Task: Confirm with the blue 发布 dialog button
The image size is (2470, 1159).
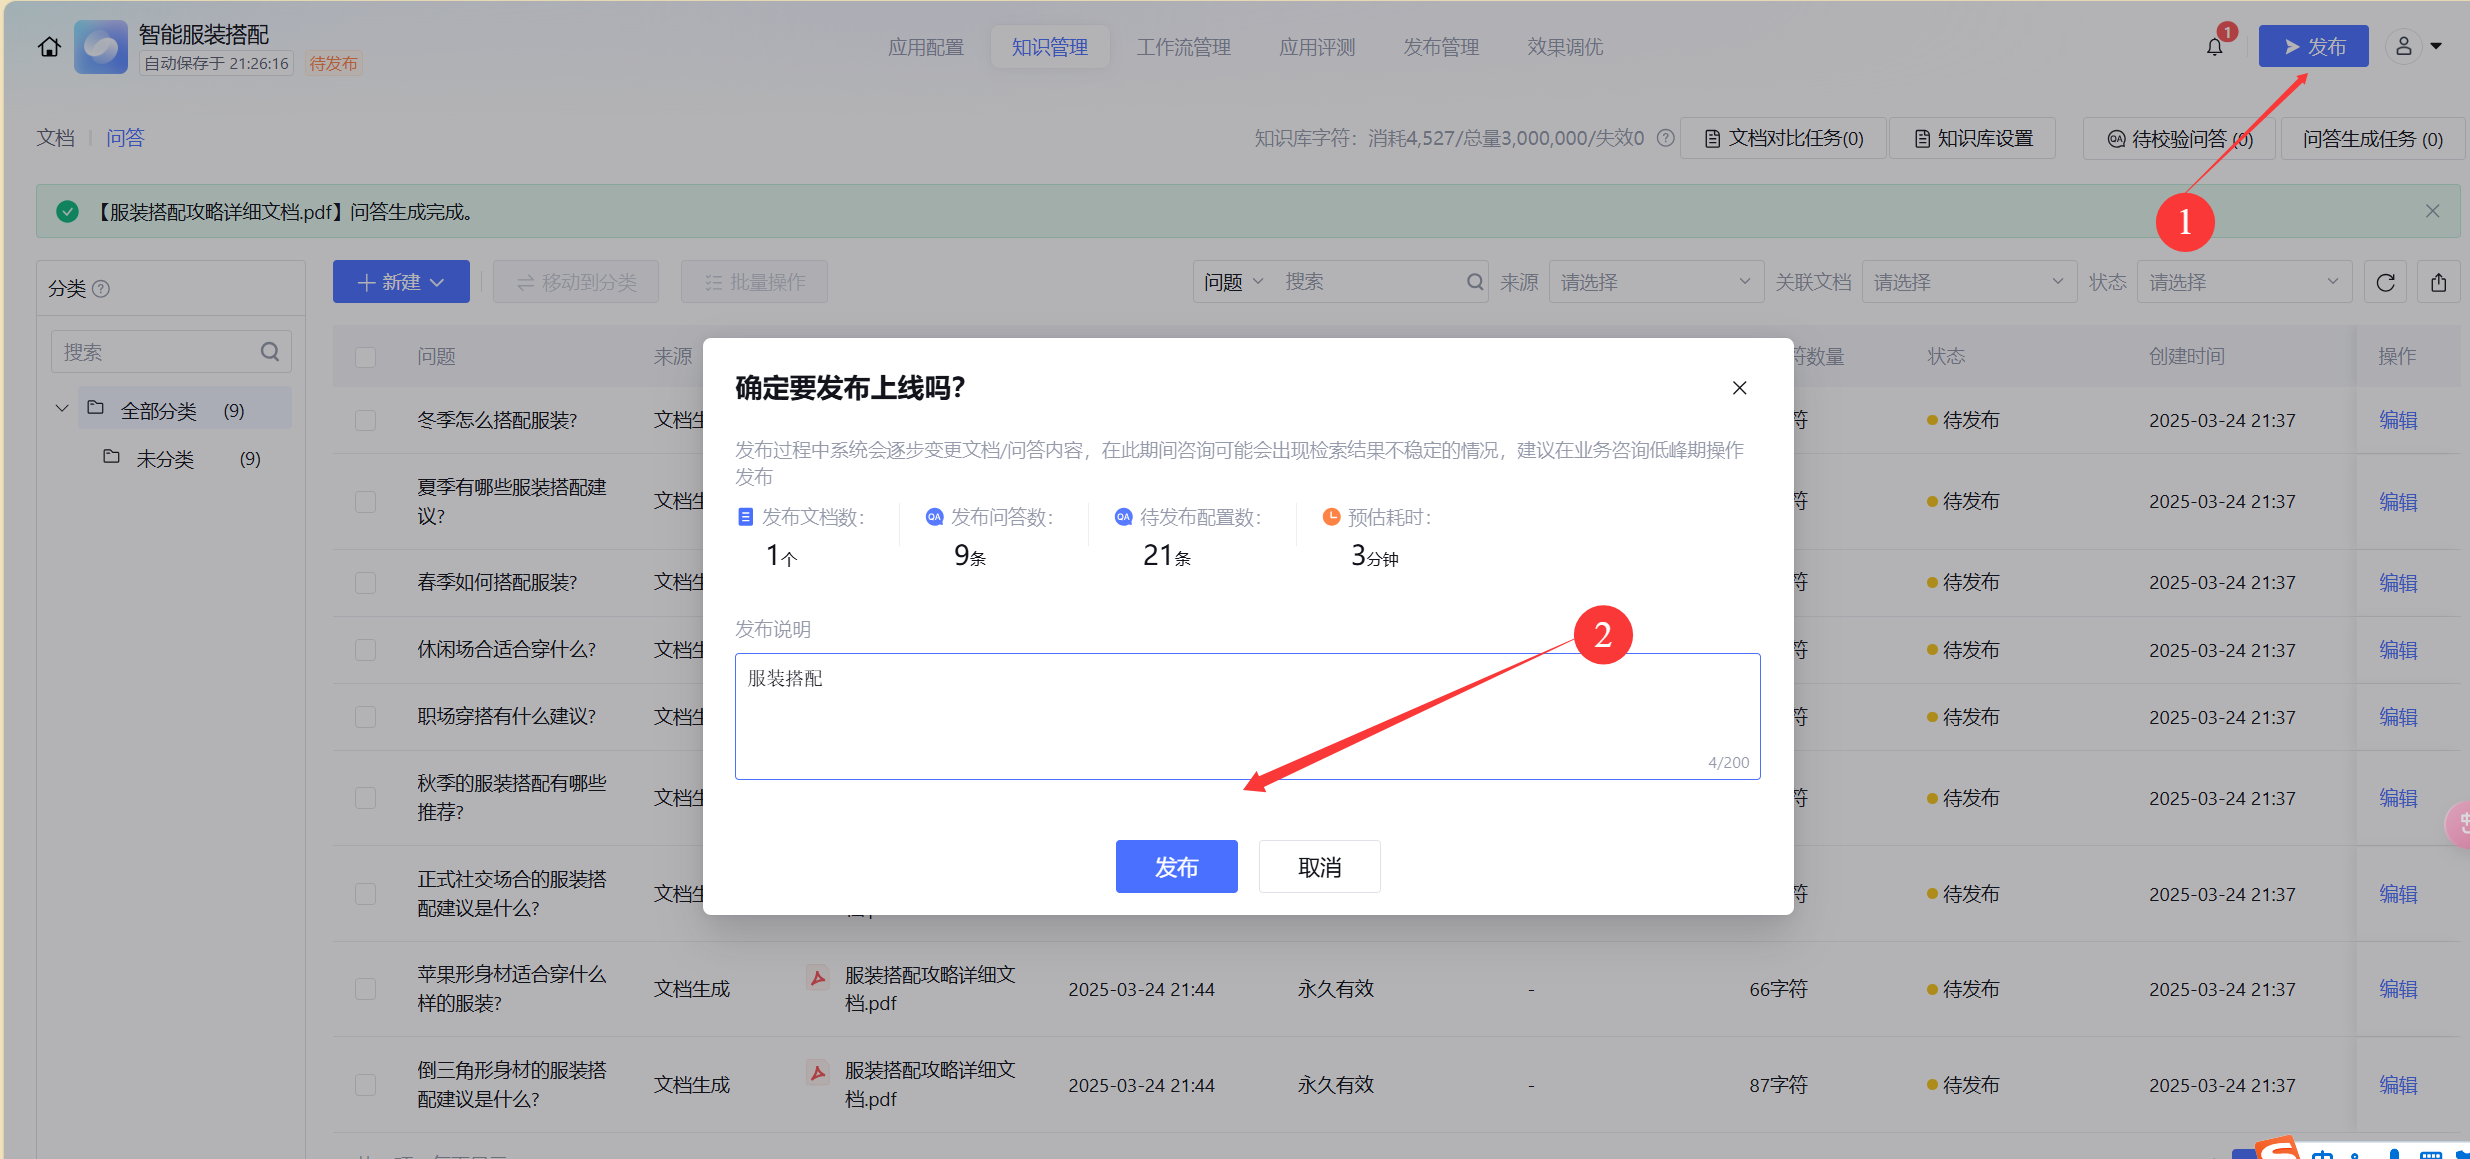Action: pyautogui.click(x=1176, y=867)
